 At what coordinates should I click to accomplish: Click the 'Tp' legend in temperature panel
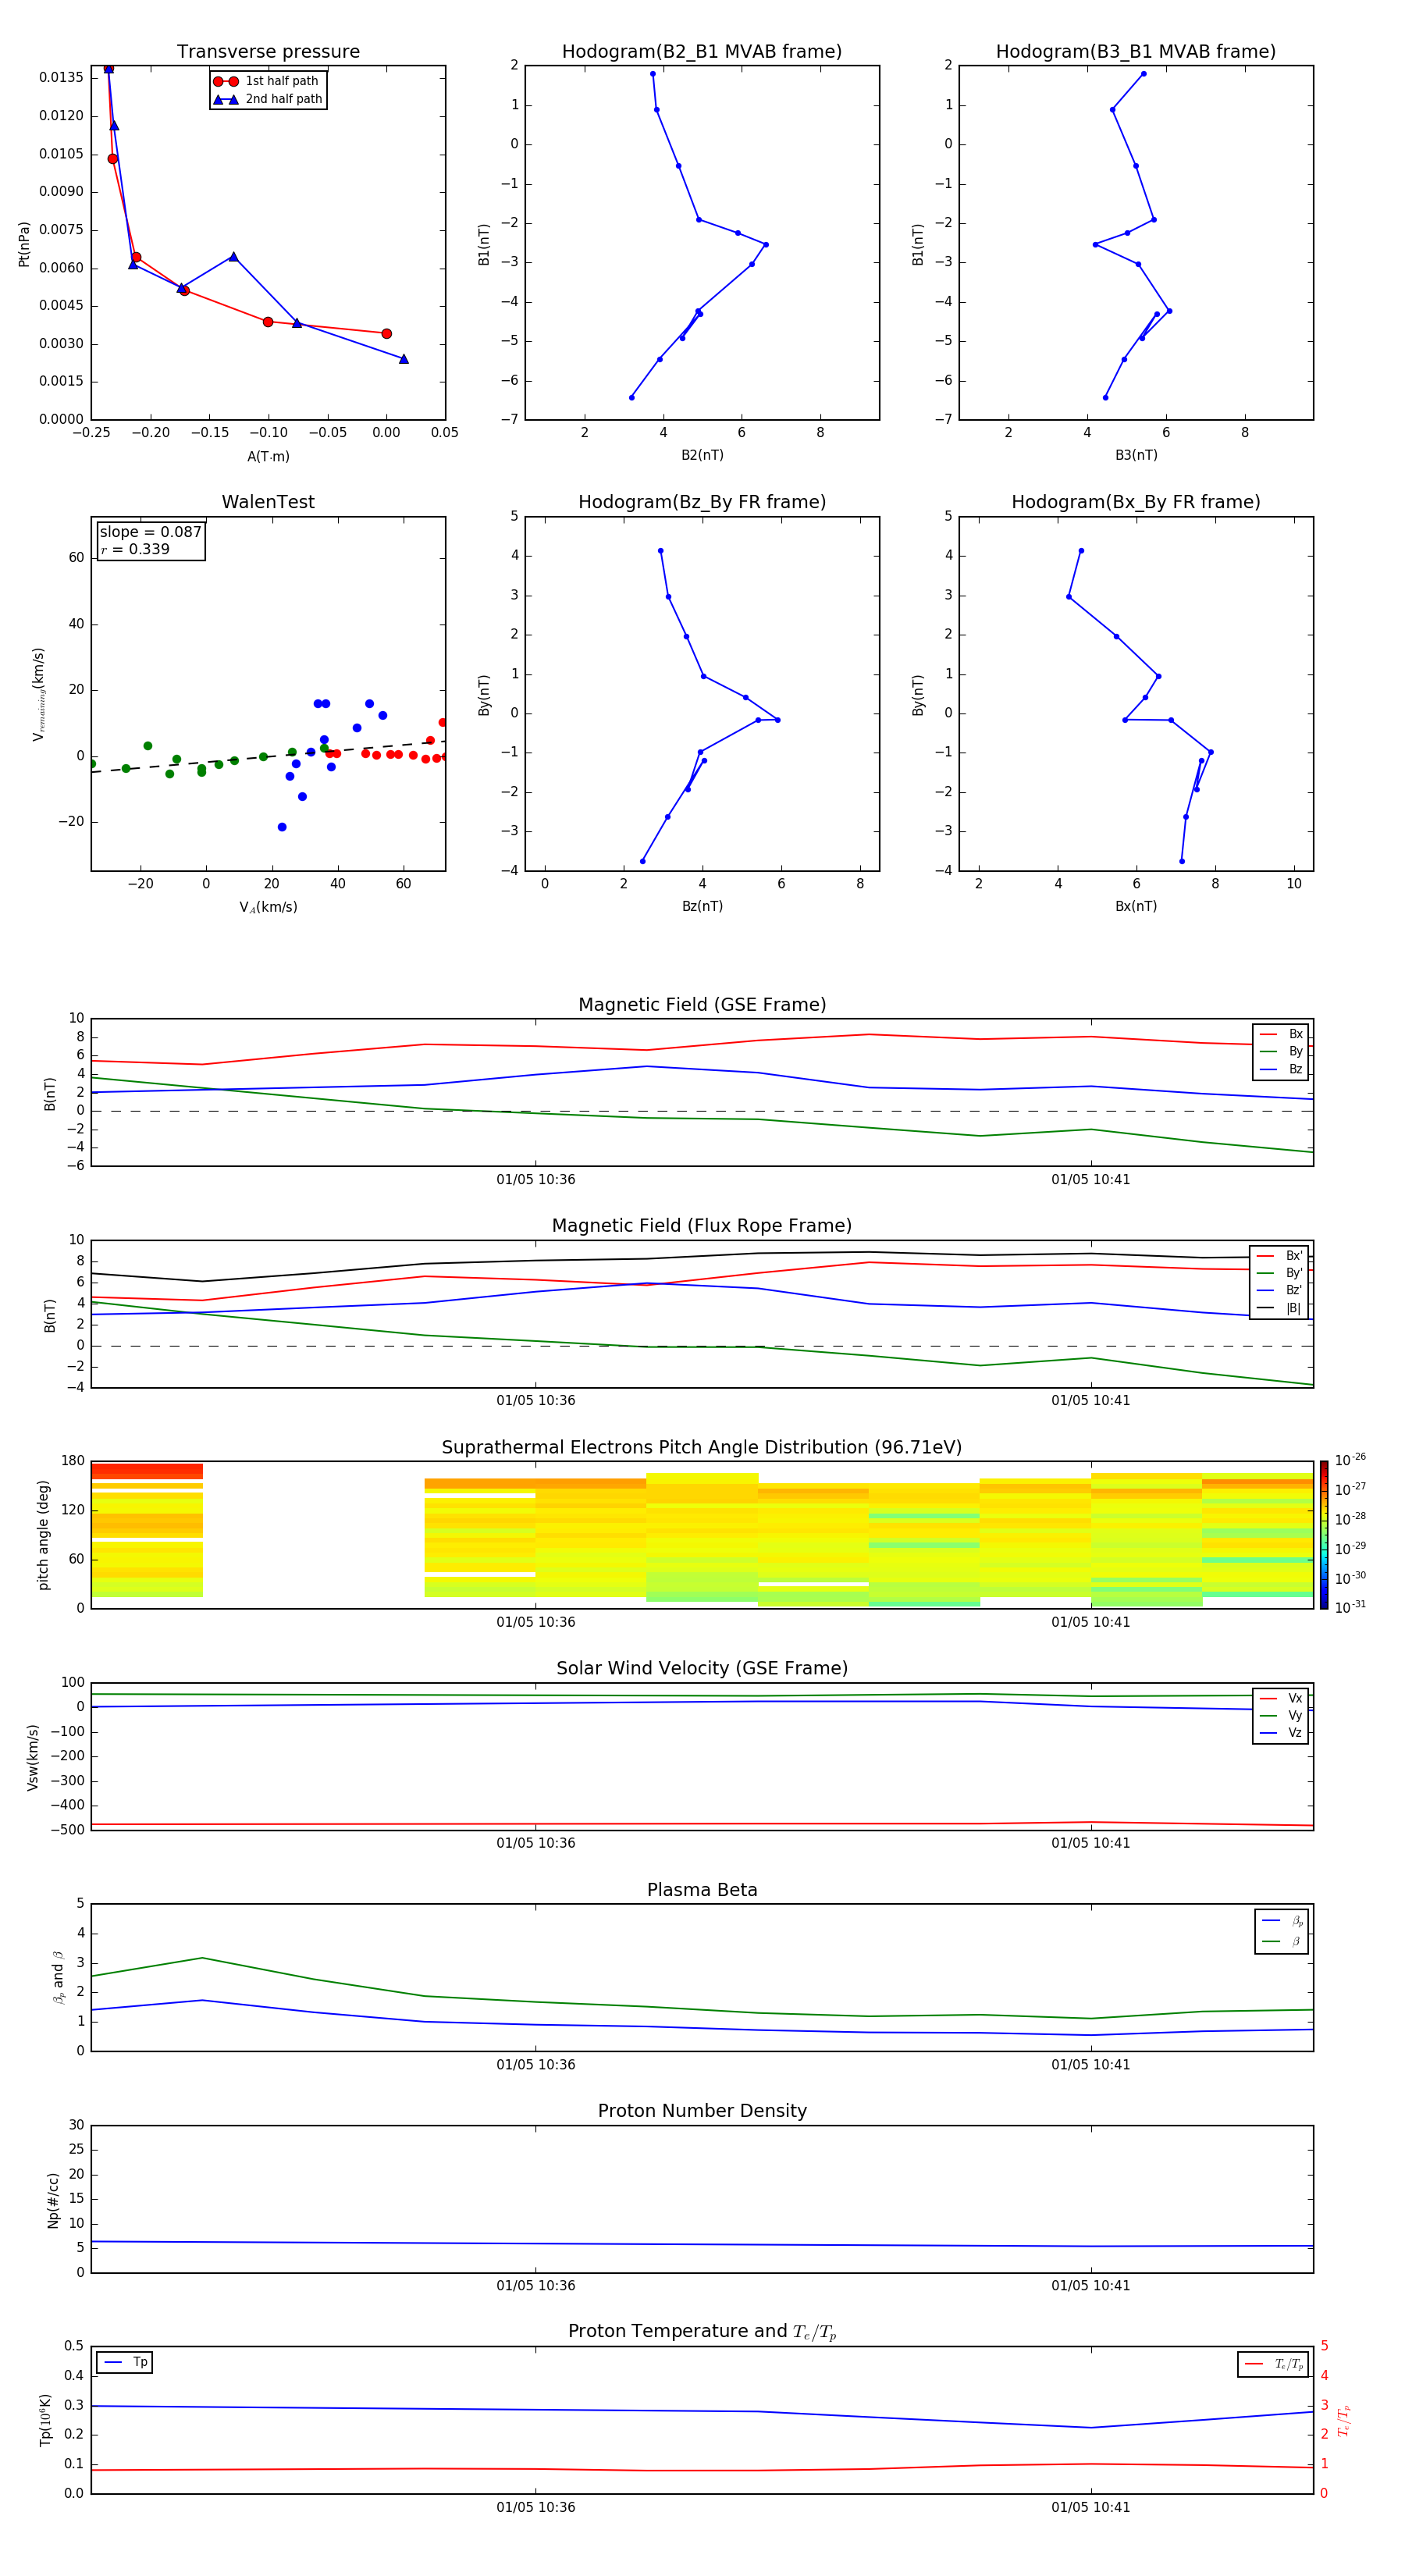[125, 2362]
